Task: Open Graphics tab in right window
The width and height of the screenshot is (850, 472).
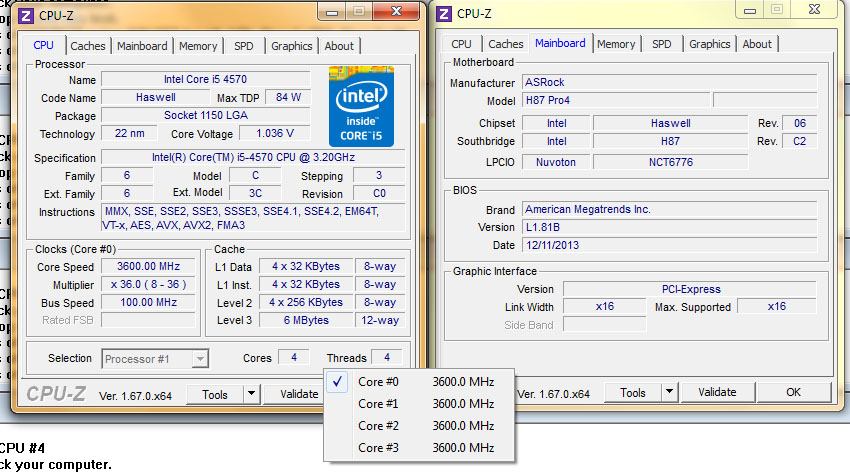Action: click(x=710, y=44)
